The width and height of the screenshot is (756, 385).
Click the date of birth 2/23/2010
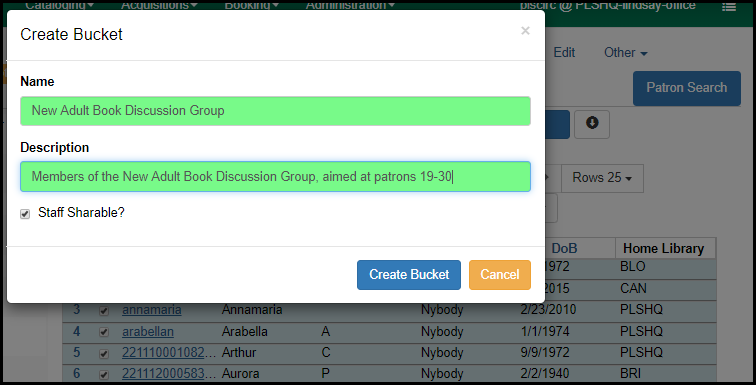tap(548, 310)
